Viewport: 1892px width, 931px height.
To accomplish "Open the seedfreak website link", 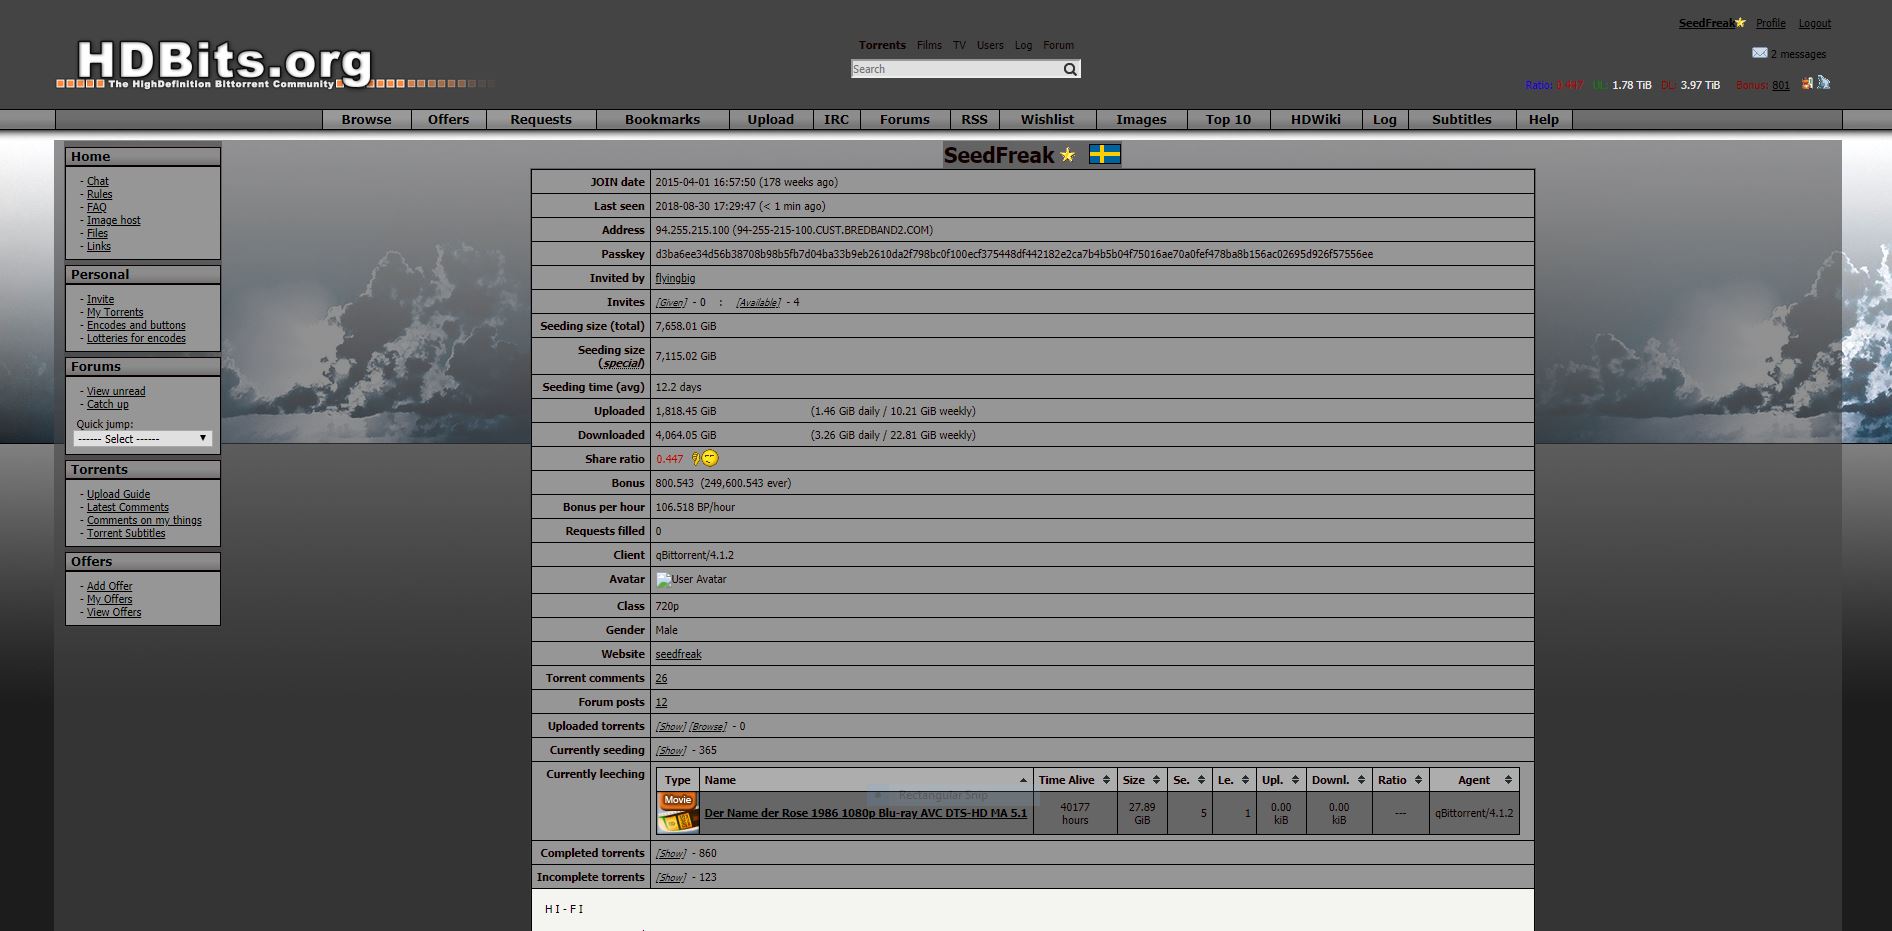I will (678, 654).
